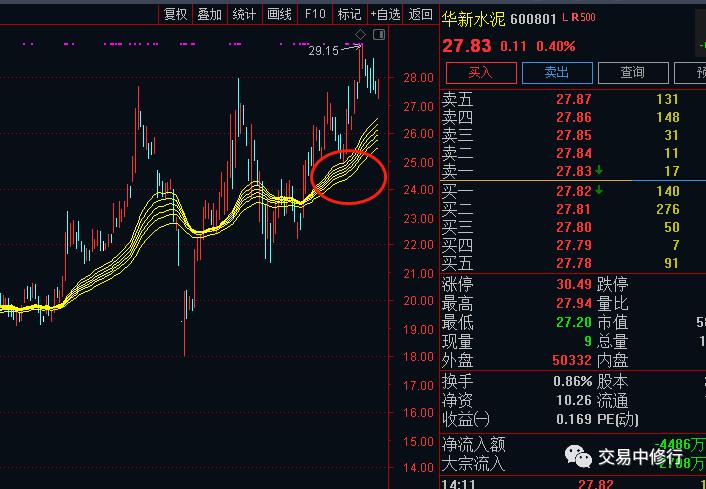Image resolution: width=706 pixels, height=489 pixels.
Task: Click 卖四 volume 148
Action: (667, 117)
